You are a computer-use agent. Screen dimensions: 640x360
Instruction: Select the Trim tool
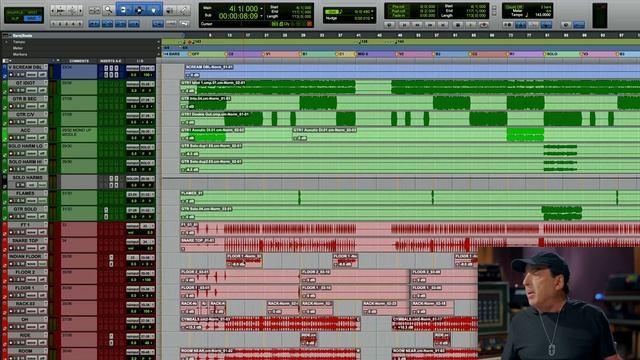pos(124,10)
